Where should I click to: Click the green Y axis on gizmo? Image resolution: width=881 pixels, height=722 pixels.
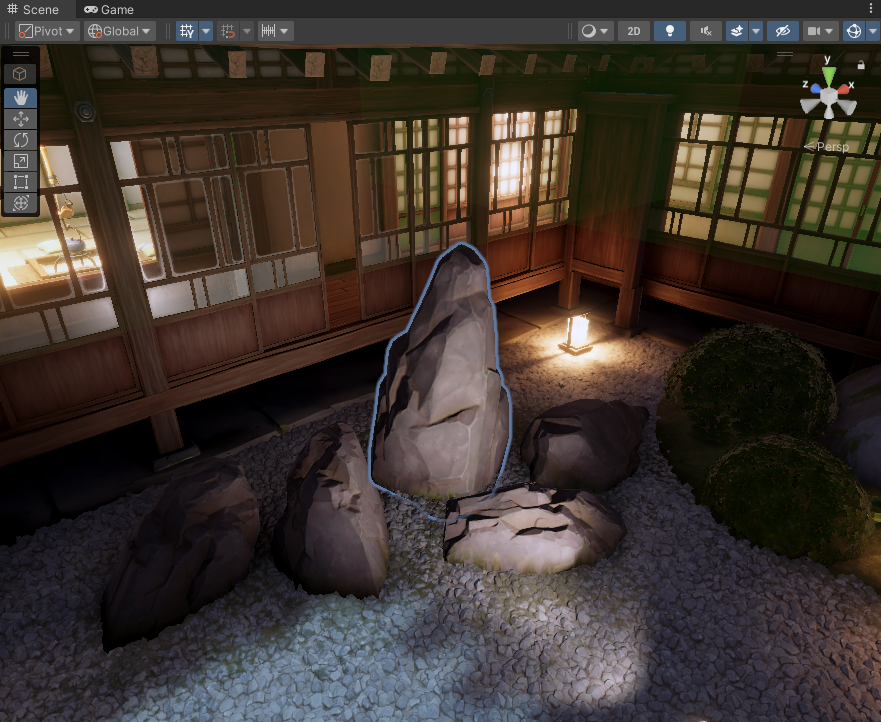click(828, 74)
